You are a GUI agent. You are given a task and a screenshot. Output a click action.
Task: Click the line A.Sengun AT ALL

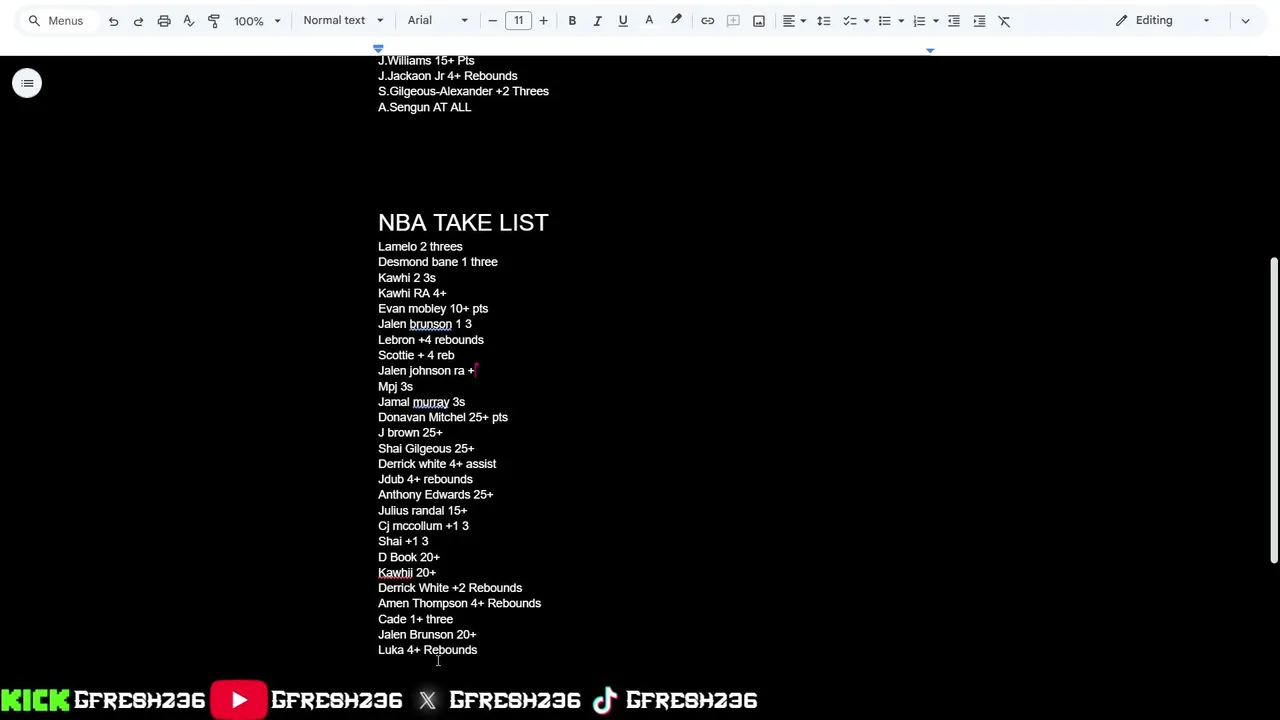click(x=424, y=107)
